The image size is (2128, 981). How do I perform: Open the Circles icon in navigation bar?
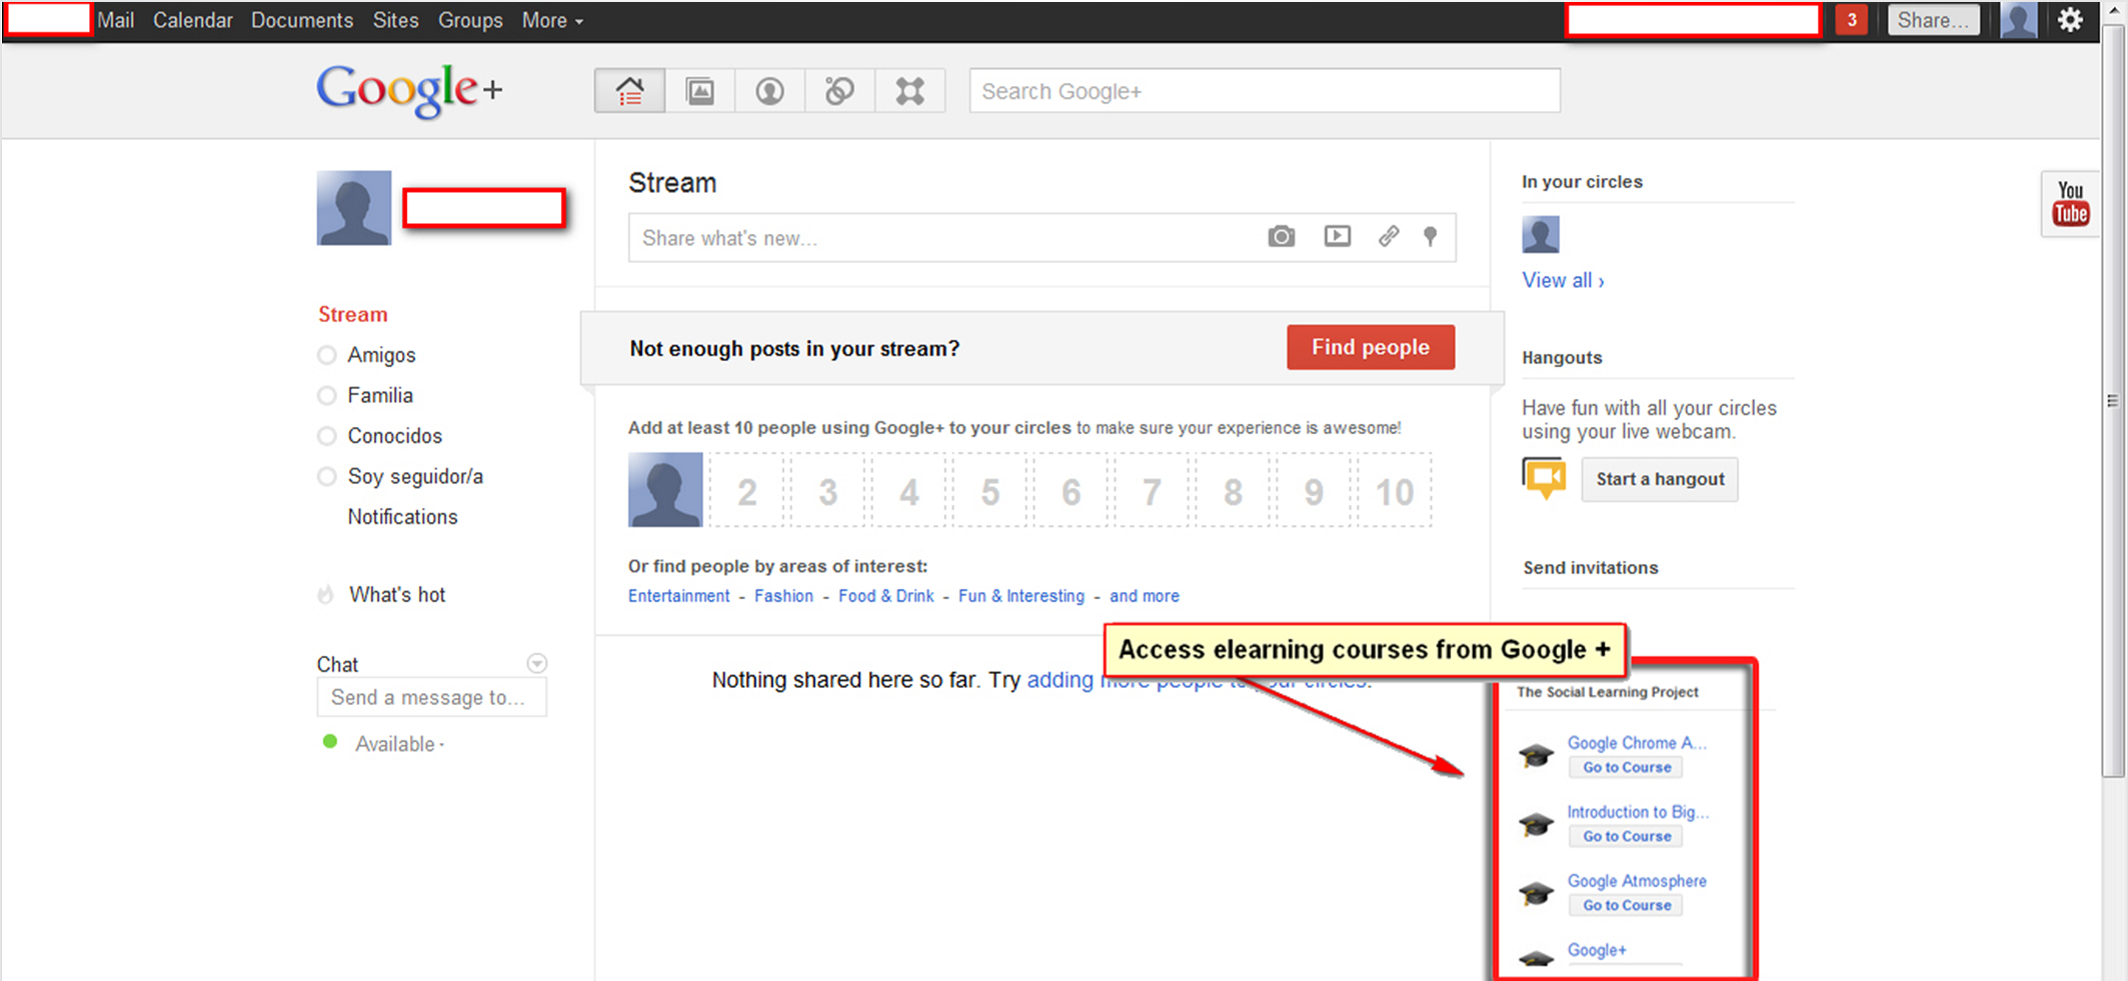pyautogui.click(x=839, y=91)
